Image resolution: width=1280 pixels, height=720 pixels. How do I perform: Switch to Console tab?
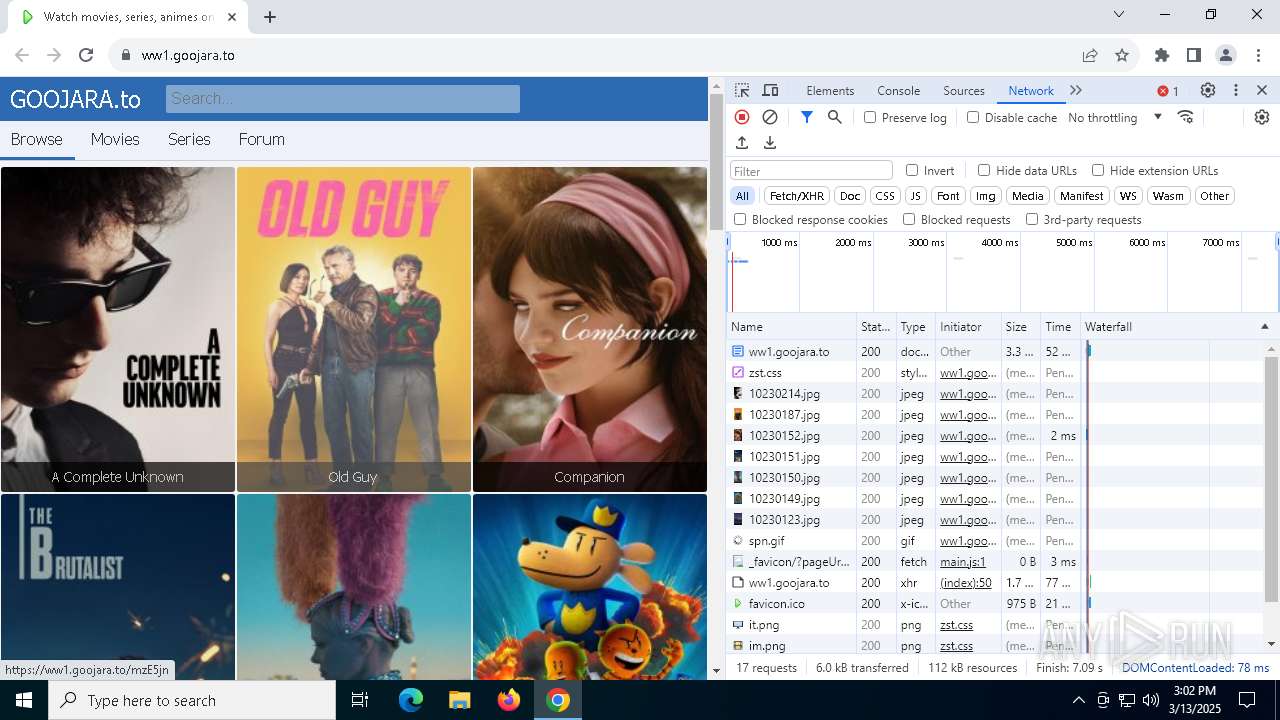898,90
